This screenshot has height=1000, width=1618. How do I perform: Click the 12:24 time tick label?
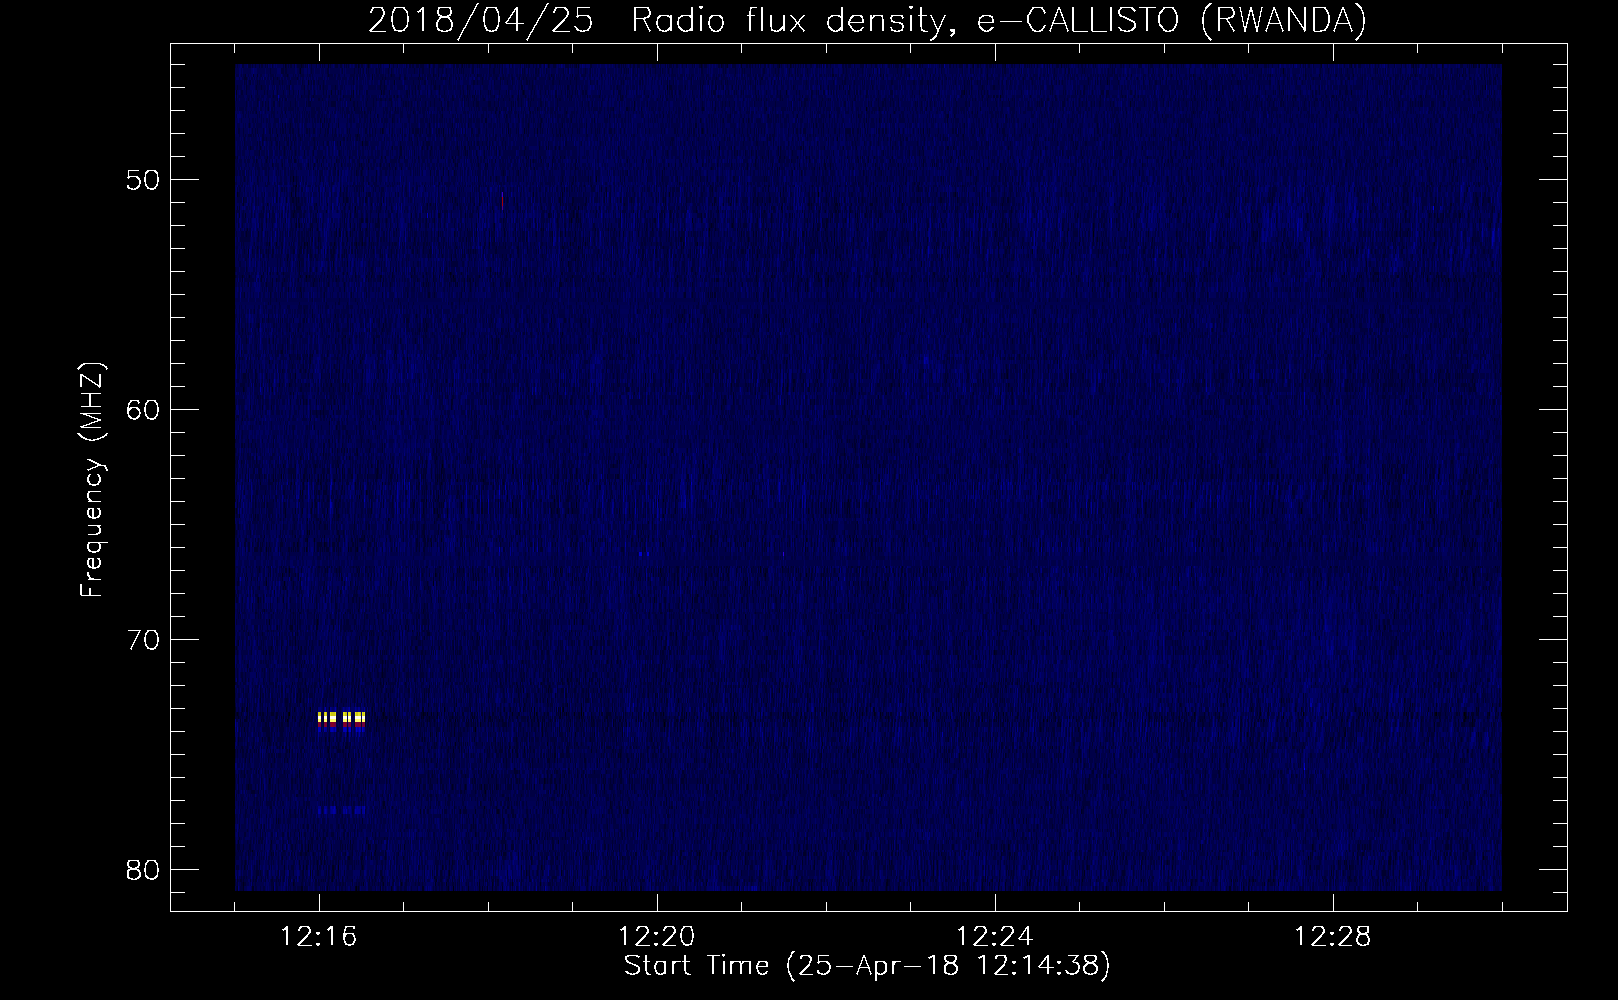pos(995,937)
